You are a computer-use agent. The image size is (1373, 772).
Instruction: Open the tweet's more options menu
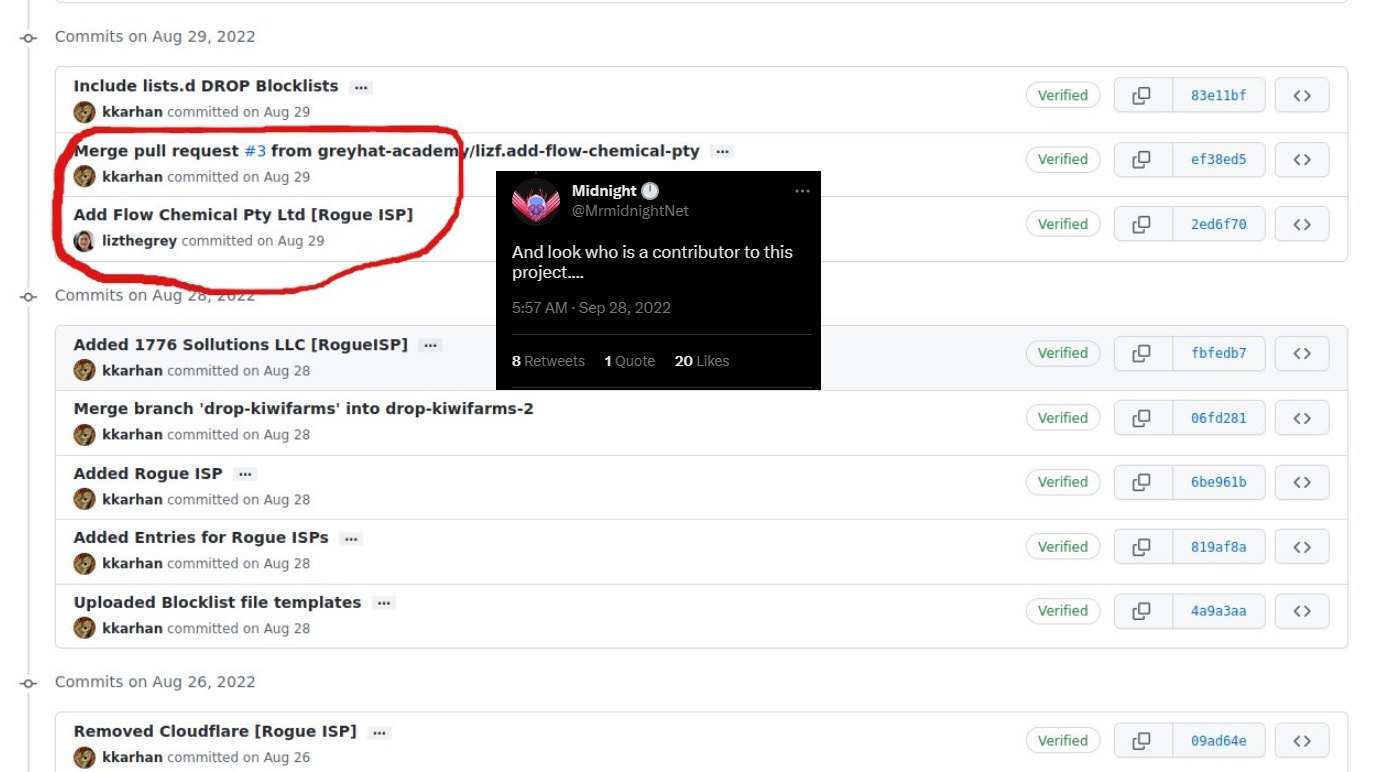[803, 190]
